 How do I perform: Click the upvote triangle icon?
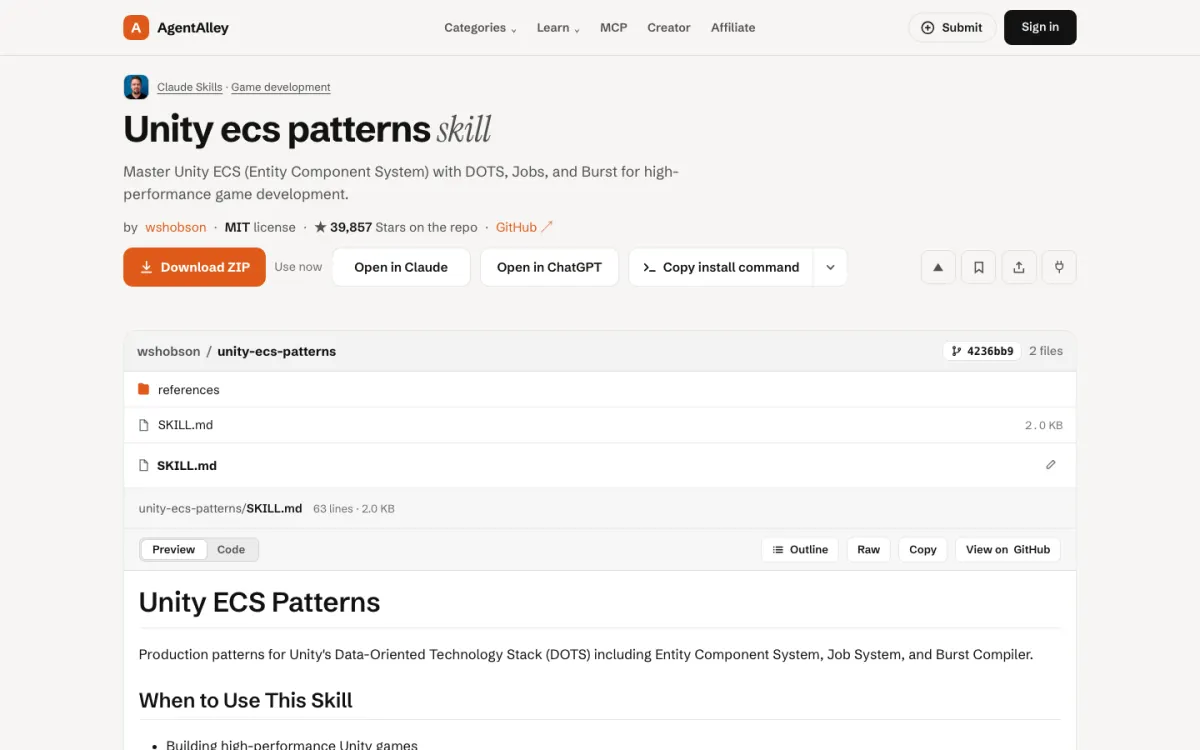tap(938, 267)
